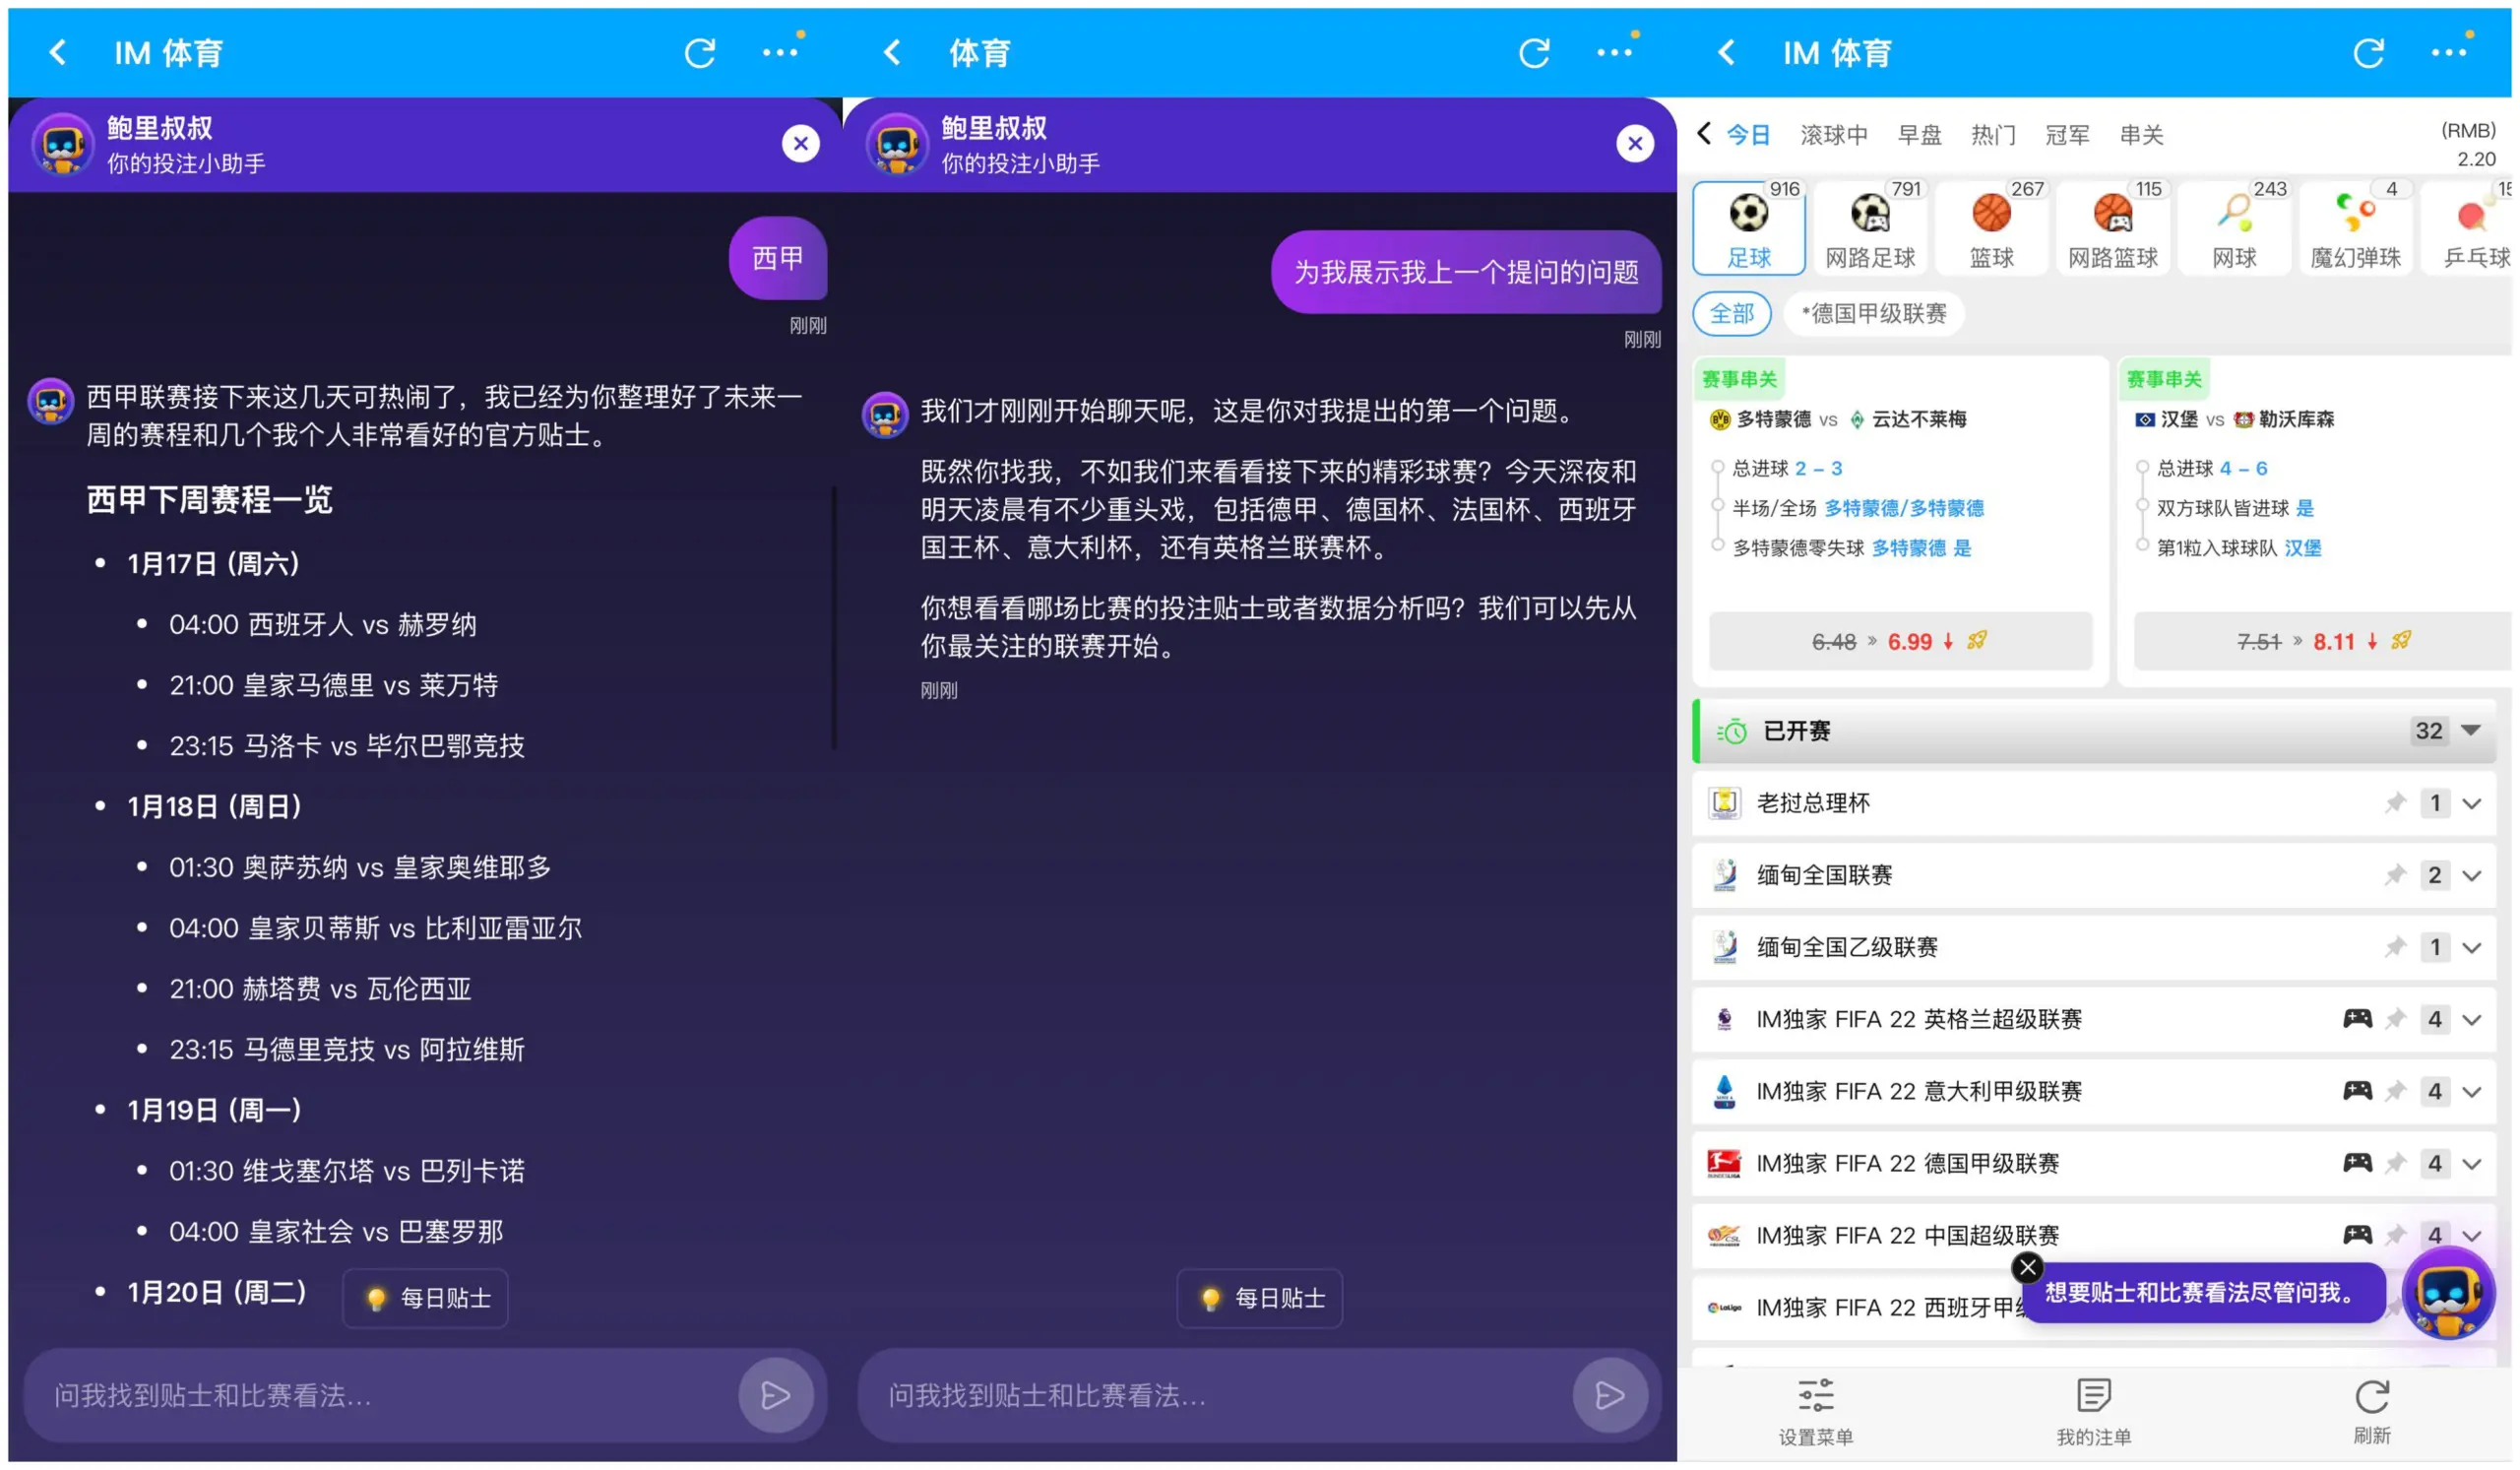
Task: Select 全部 filter chip
Action: (x=1732, y=314)
